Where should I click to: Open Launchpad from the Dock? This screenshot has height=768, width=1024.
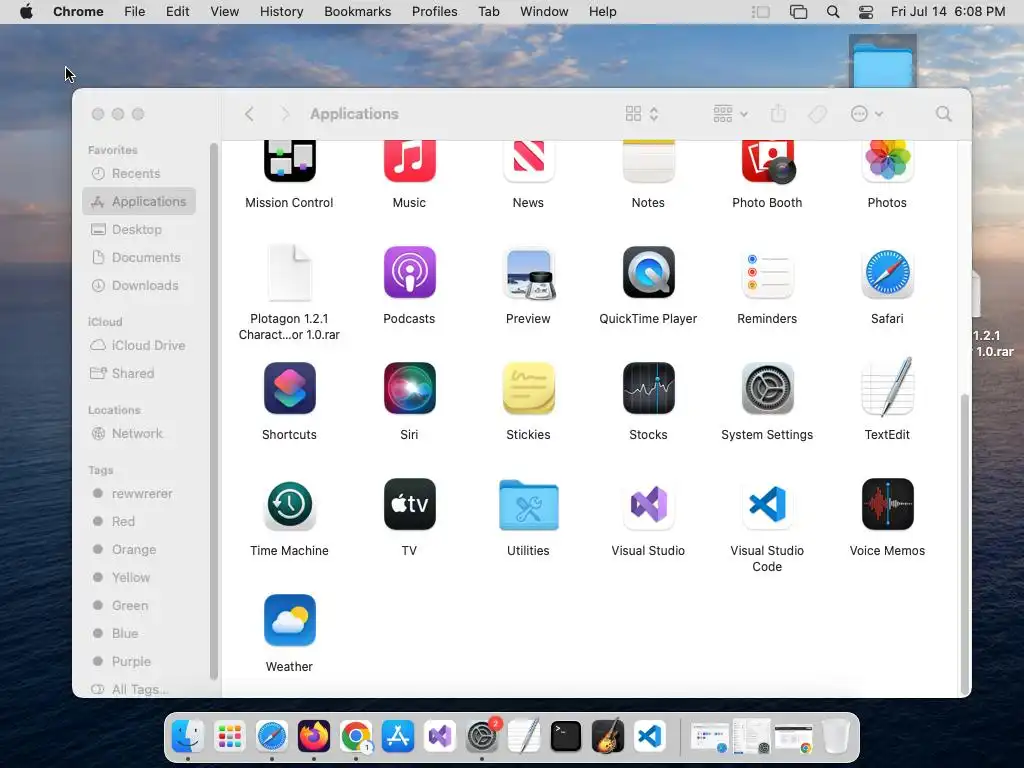click(230, 737)
